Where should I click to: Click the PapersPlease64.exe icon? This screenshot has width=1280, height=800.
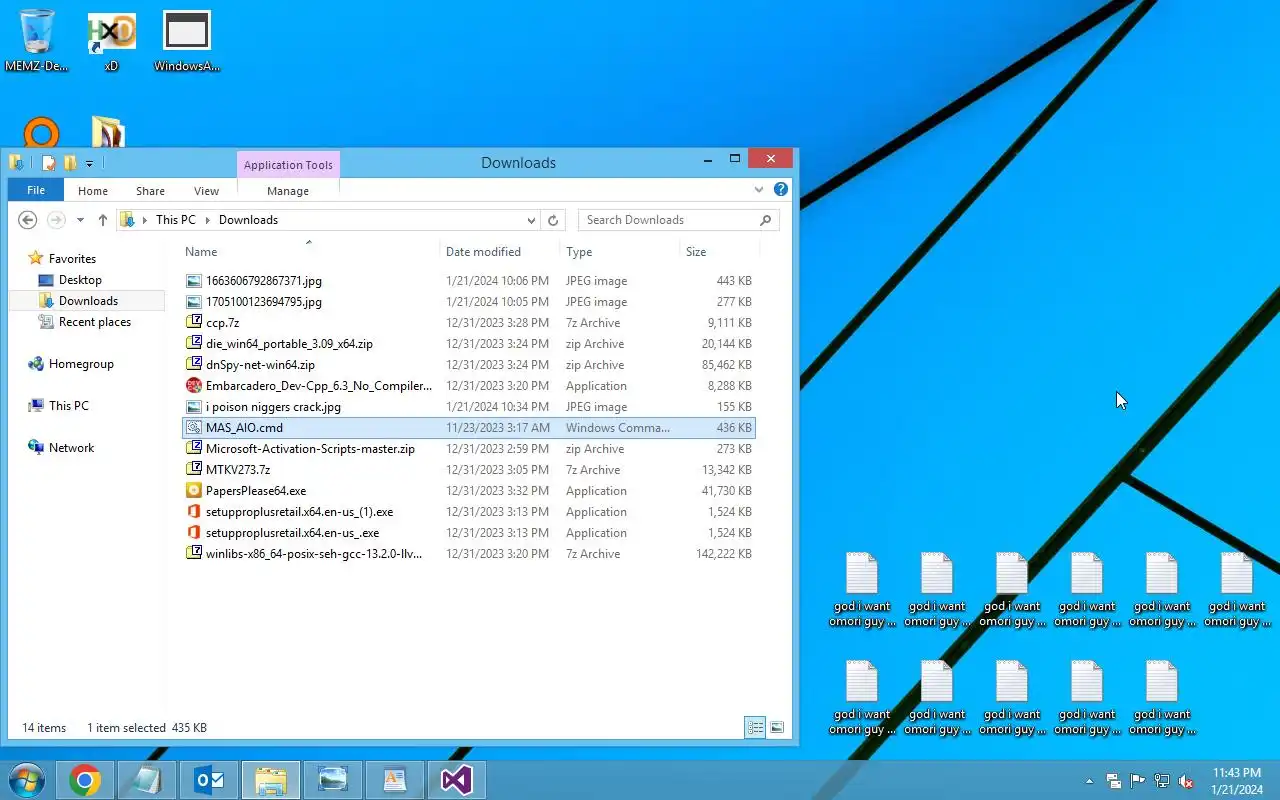[x=194, y=491]
